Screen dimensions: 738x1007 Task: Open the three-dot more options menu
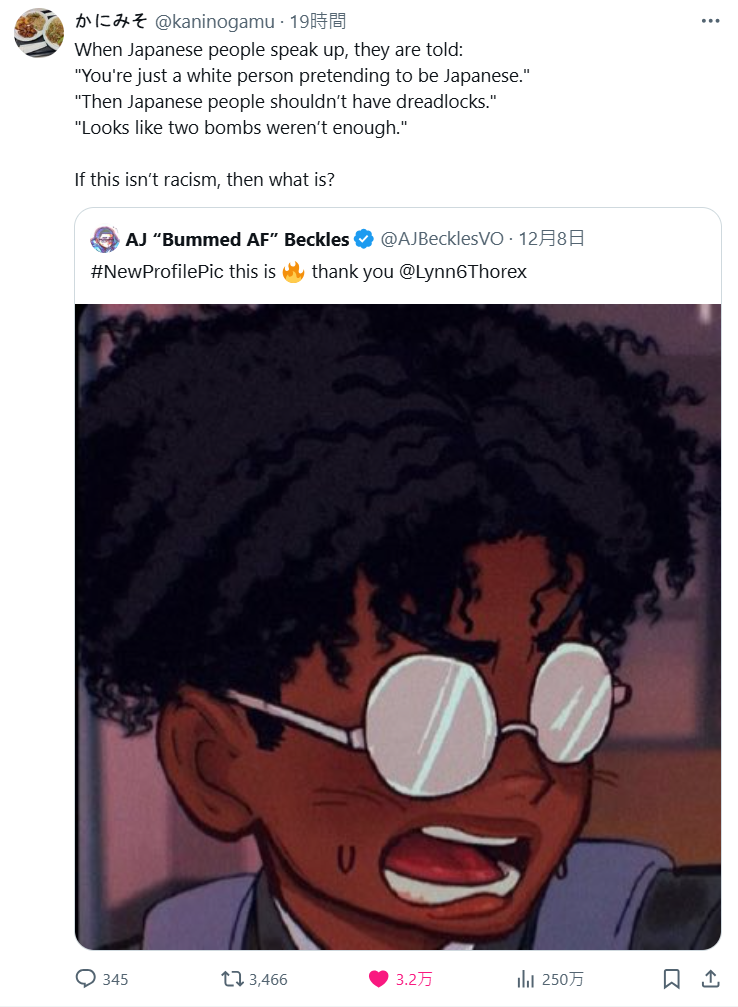click(710, 21)
